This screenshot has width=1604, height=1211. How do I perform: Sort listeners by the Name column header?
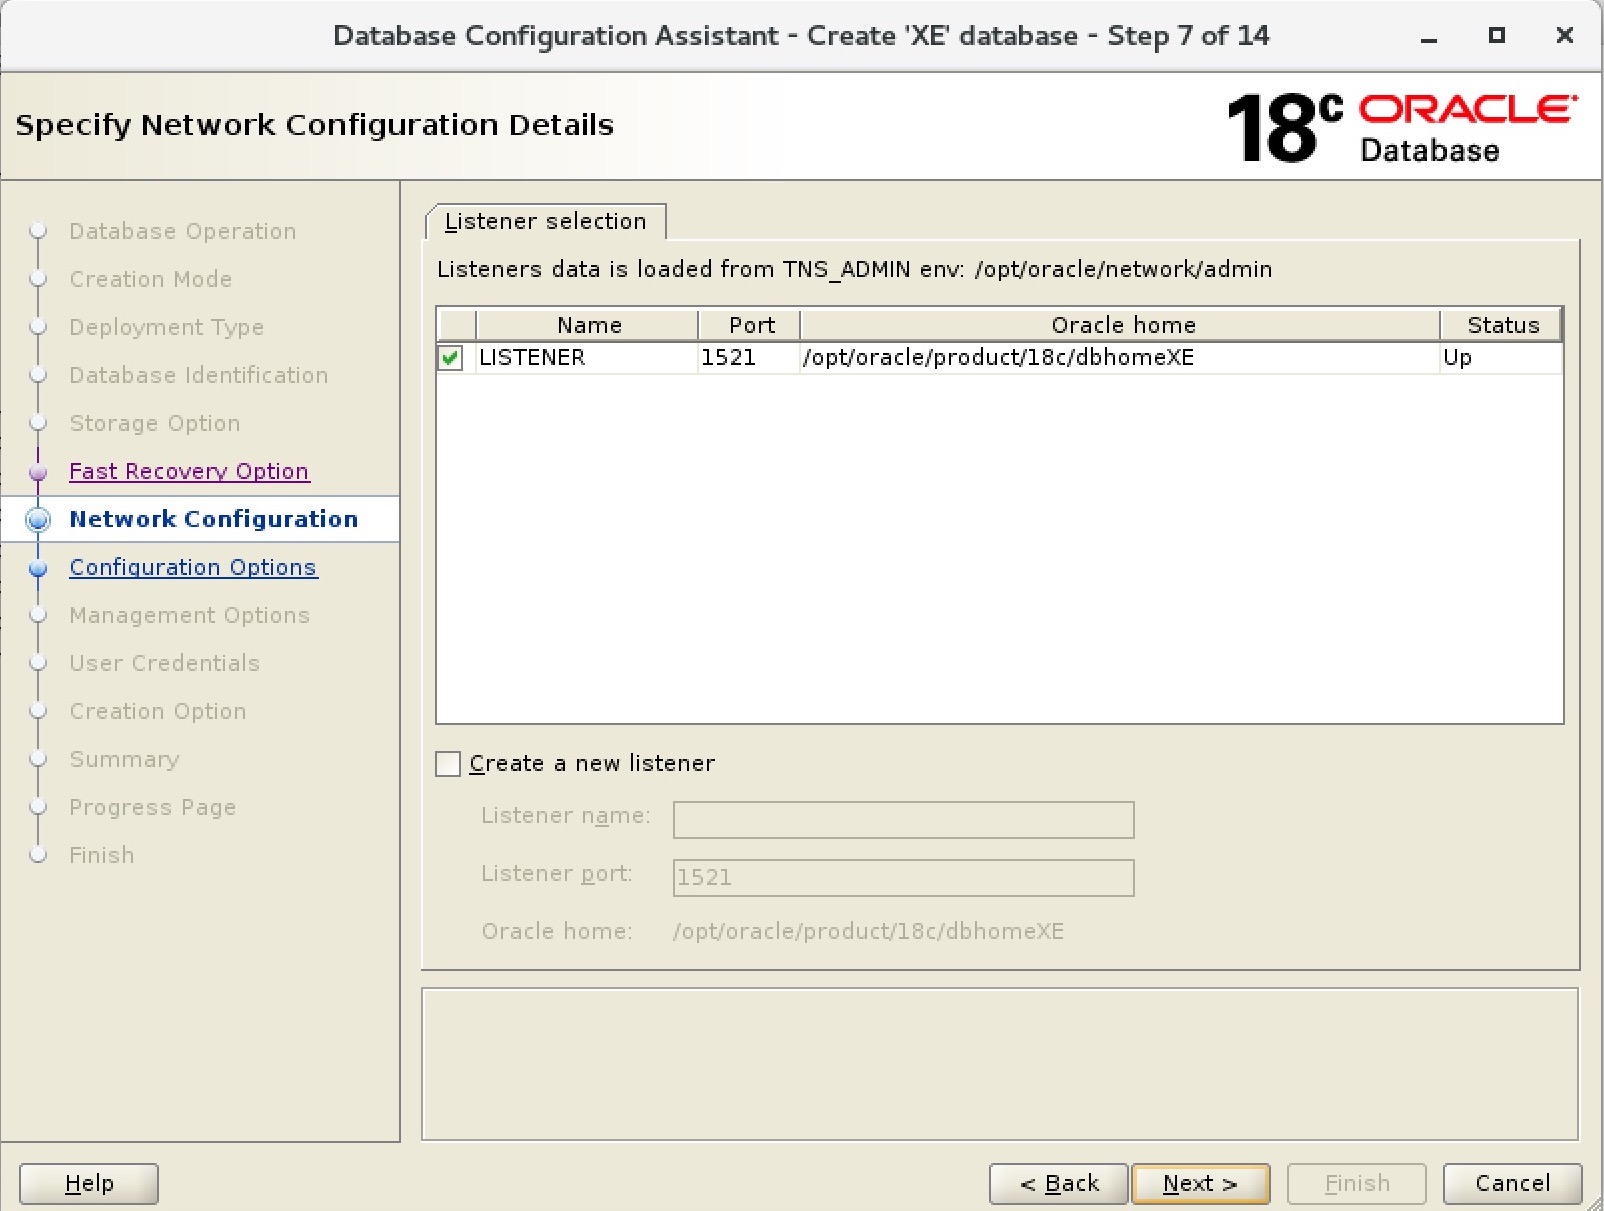click(x=588, y=324)
